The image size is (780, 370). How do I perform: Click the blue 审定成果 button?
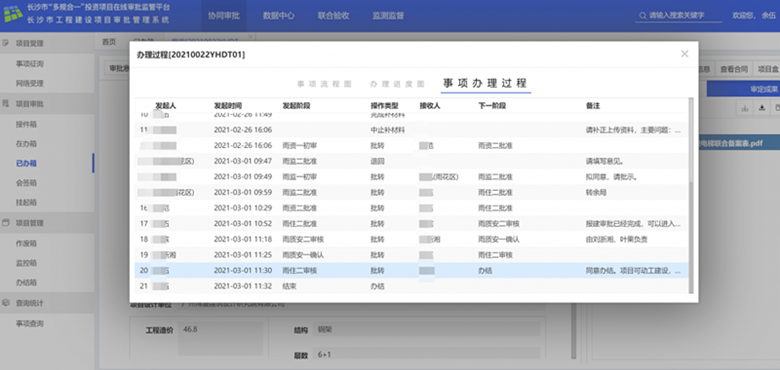743,90
